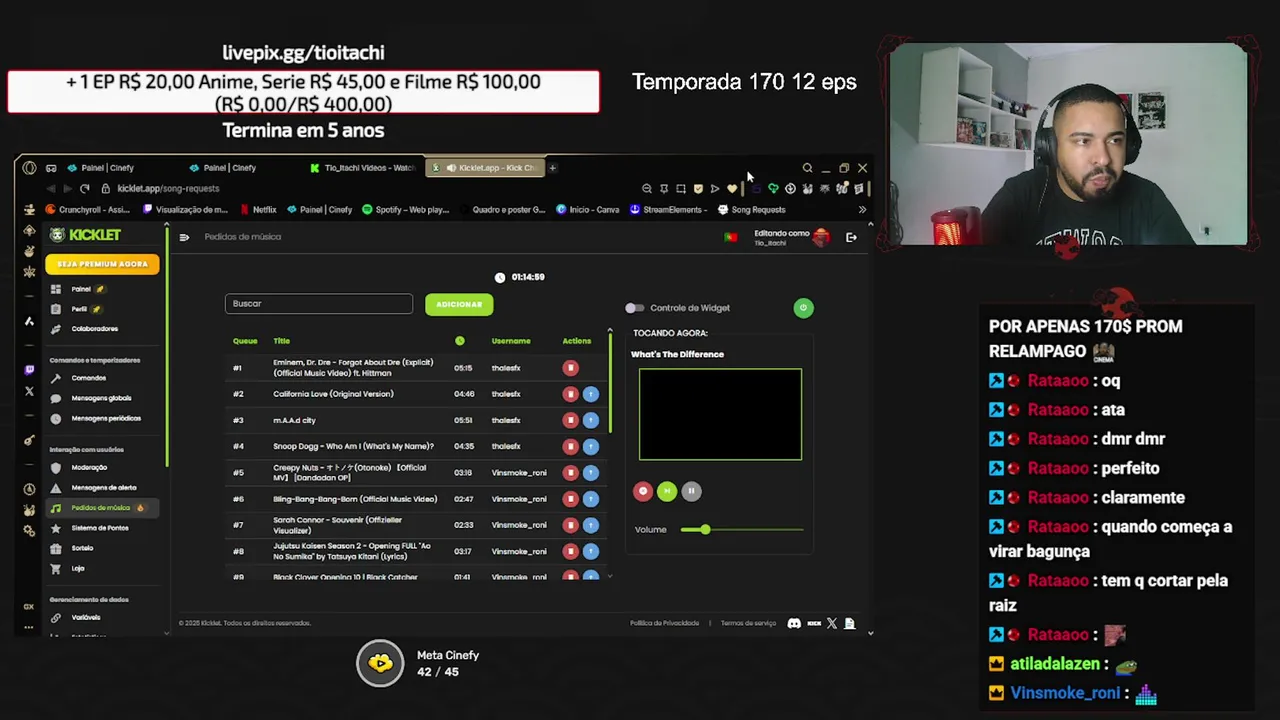Toggle the Controle de Widget switch

pos(634,308)
